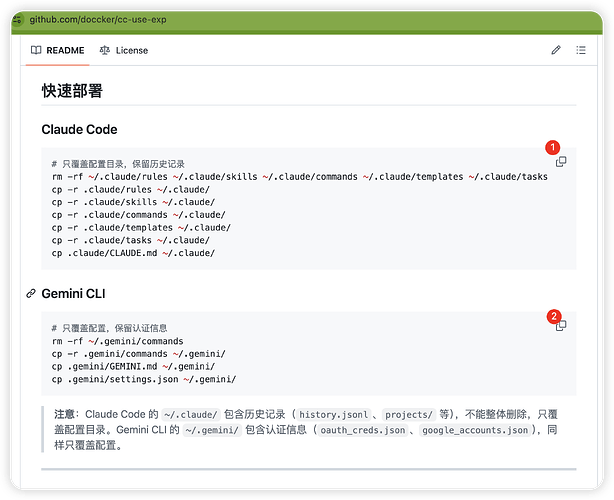Click the 快速部署 heading

point(72,91)
